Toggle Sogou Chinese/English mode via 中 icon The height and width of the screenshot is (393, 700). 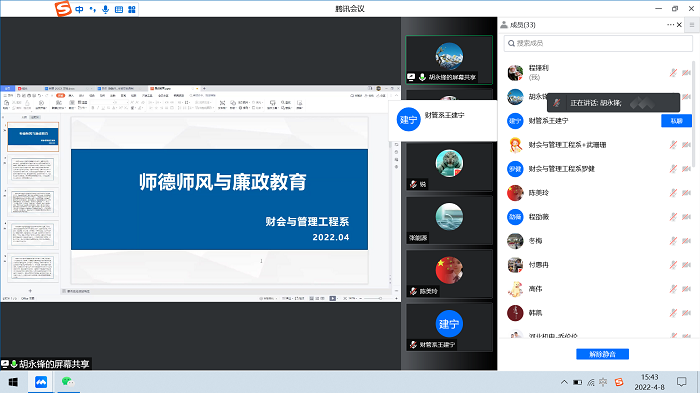pyautogui.click(x=79, y=9)
